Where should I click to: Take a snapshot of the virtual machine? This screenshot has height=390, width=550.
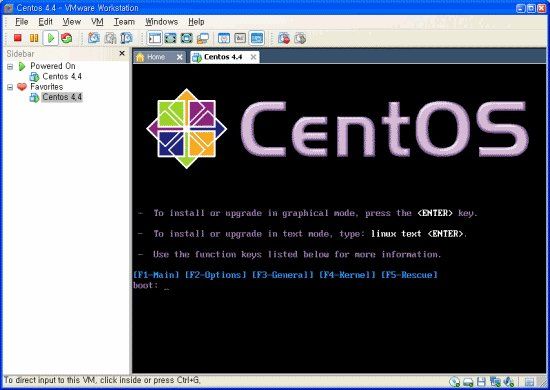click(94, 38)
